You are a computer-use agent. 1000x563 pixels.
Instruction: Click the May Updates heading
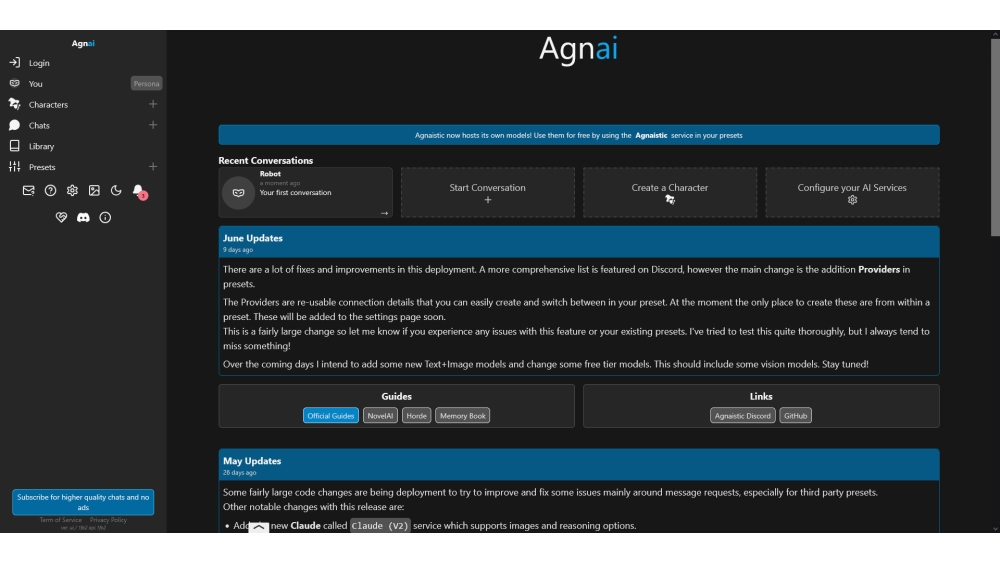tap(252, 460)
